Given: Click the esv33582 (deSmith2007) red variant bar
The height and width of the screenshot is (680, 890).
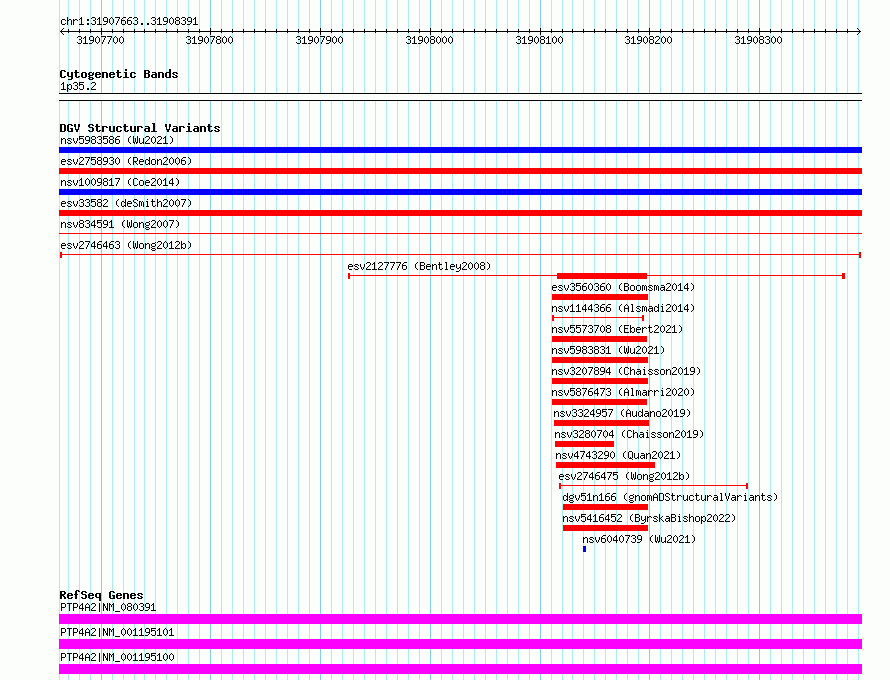Looking at the screenshot, I should [460, 213].
